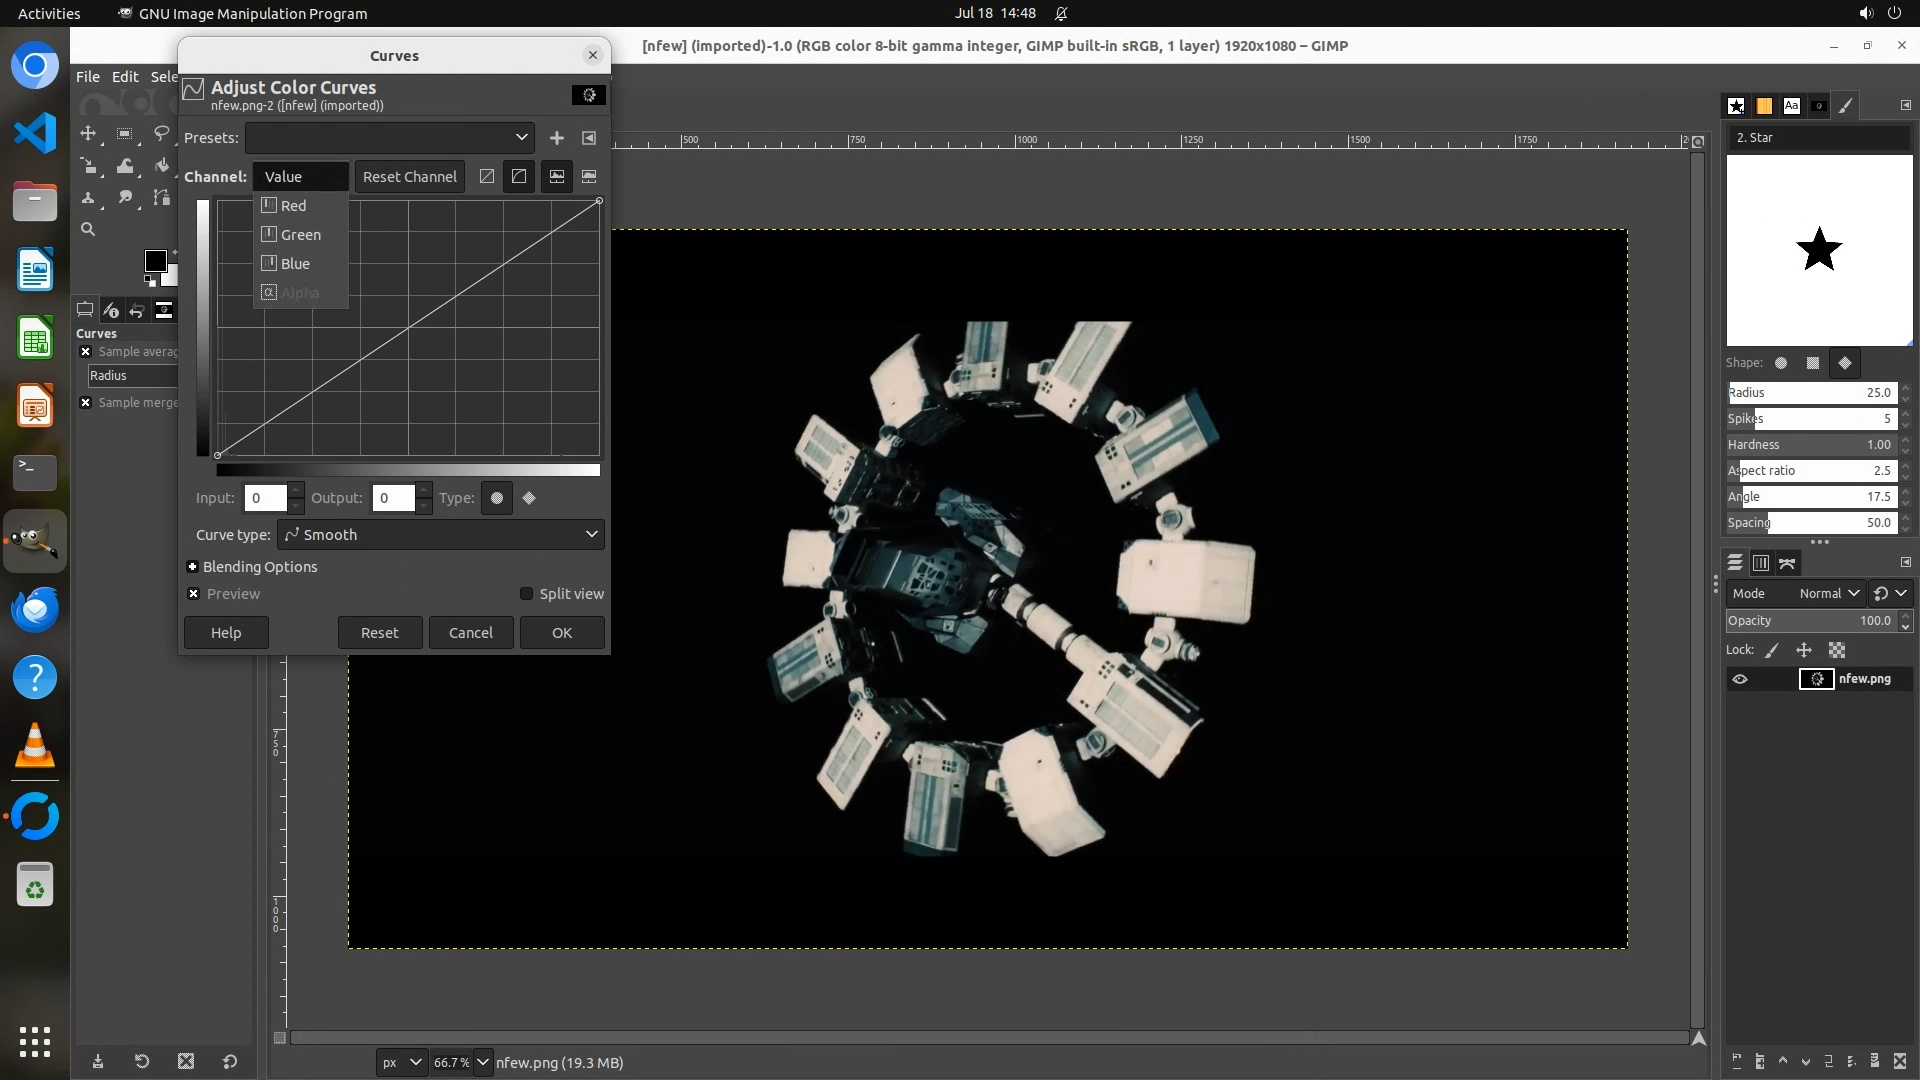The height and width of the screenshot is (1080, 1920).
Task: Enable the Split view checkbox
Action: click(x=527, y=594)
